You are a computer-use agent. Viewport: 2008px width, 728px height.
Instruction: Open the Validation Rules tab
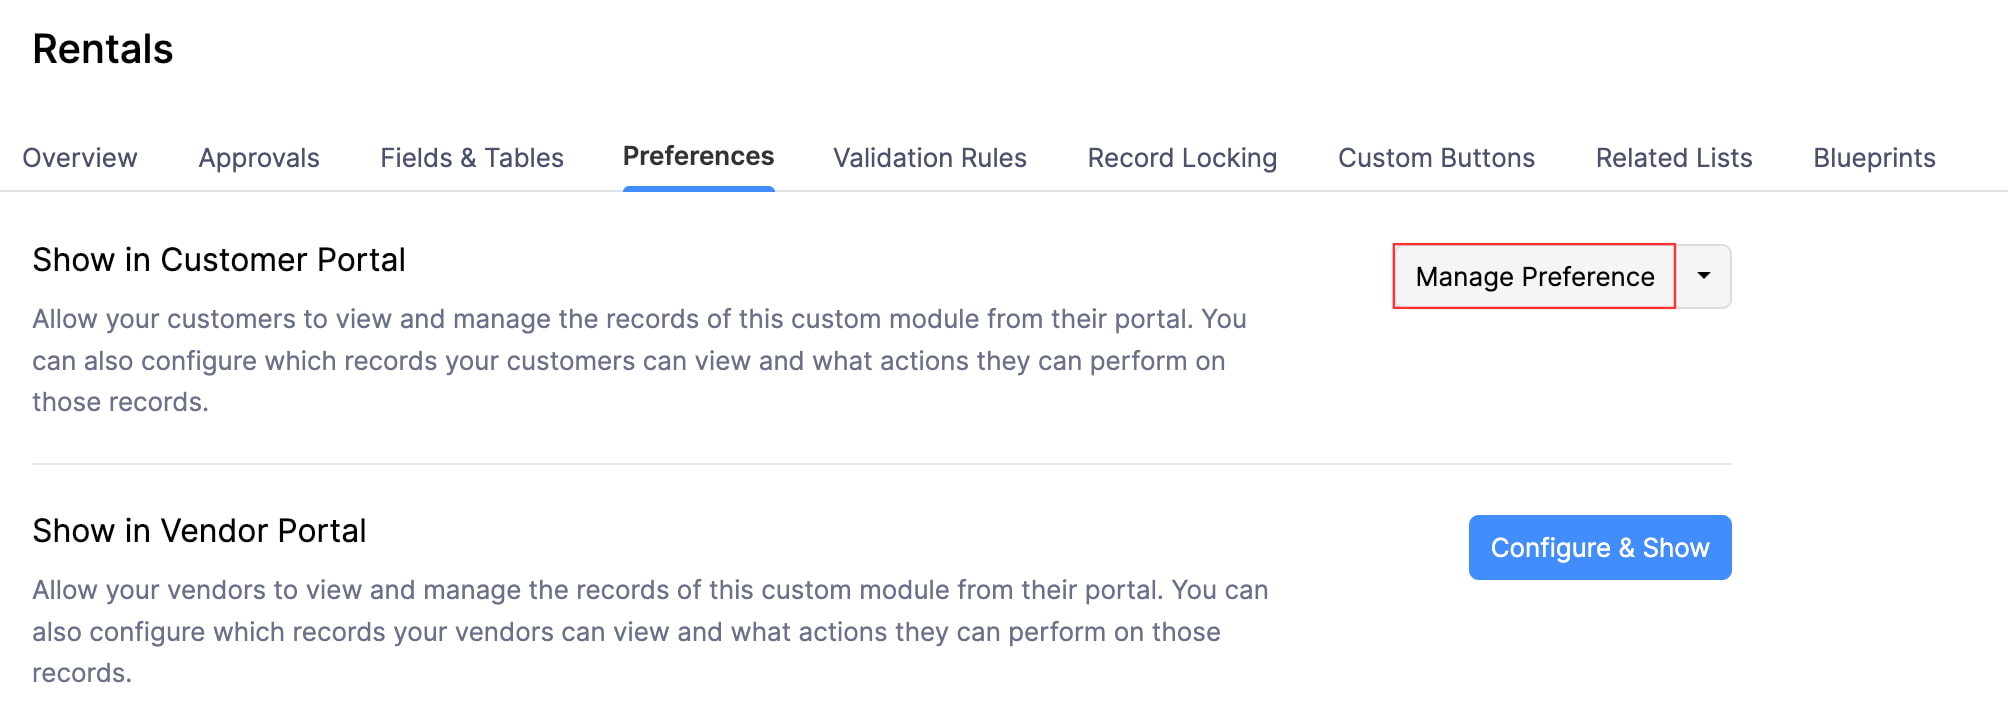928,157
